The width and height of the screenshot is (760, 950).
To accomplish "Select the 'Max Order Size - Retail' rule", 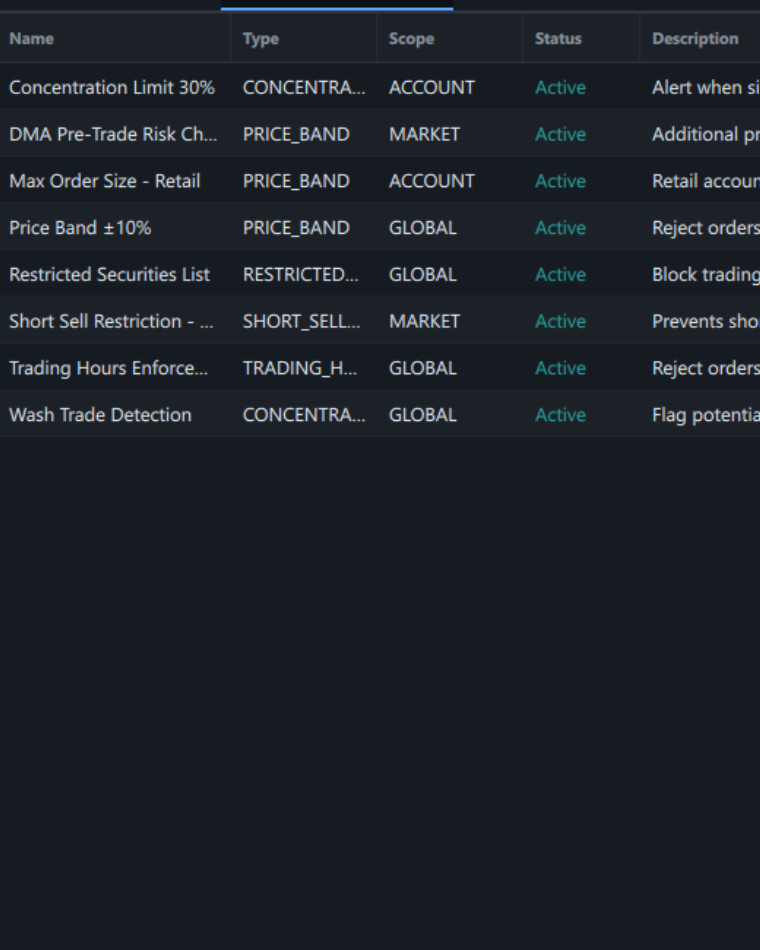I will pyautogui.click(x=105, y=181).
